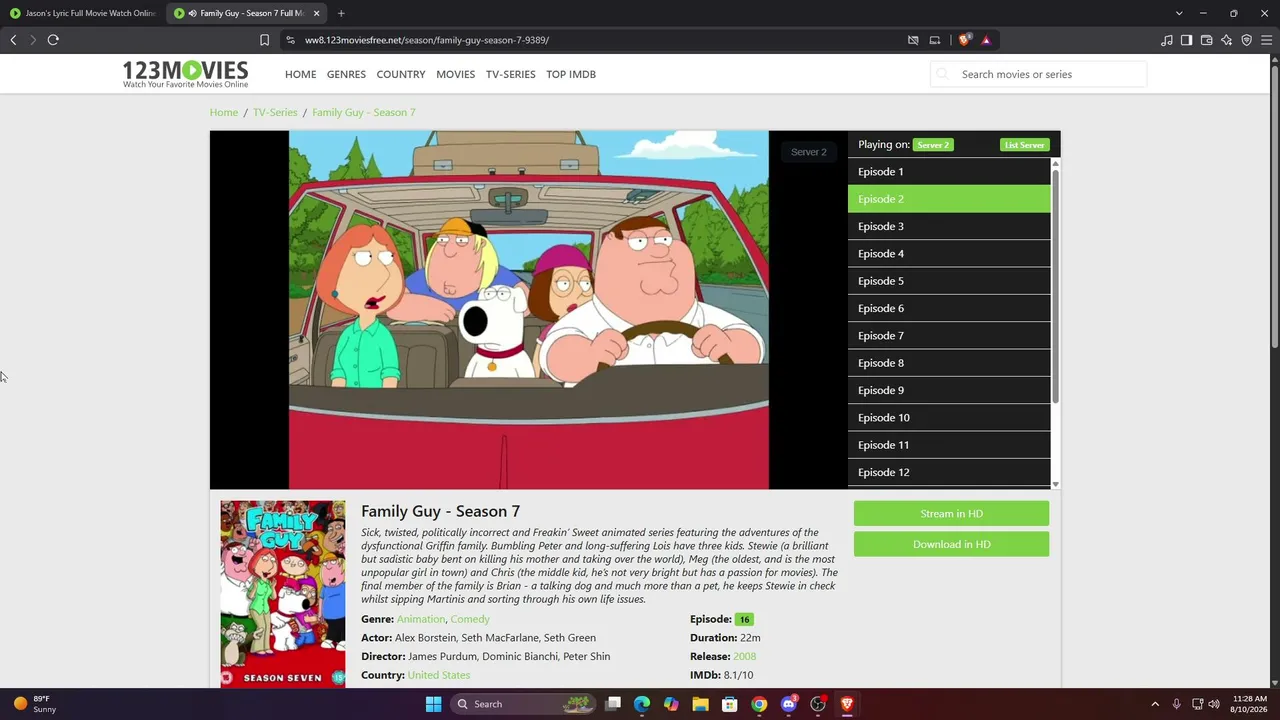Screen dimensions: 1280x720
Task: Go back with the browser back arrow
Action: (13, 40)
